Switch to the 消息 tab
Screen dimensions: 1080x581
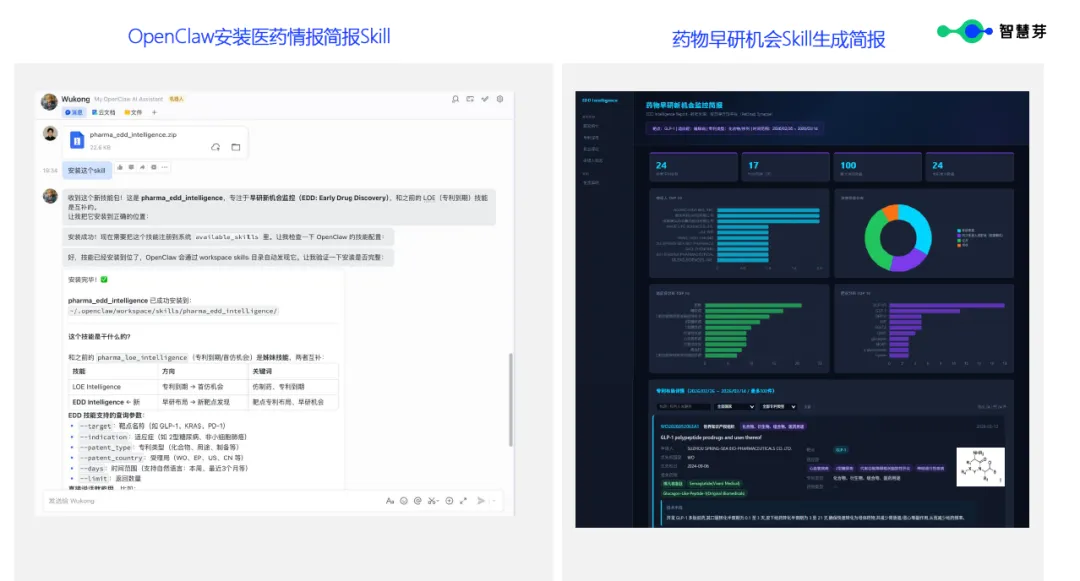tap(74, 112)
